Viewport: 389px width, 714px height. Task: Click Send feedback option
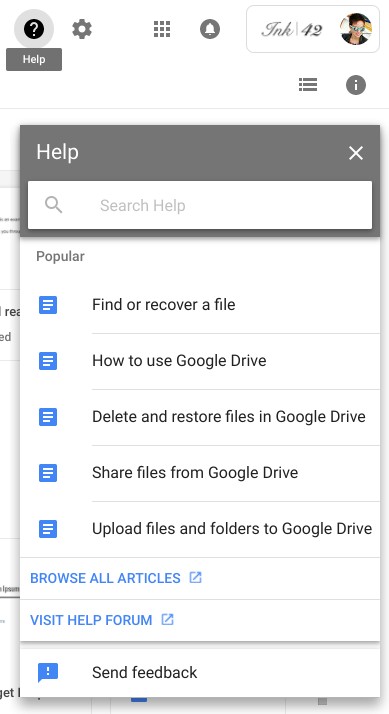[x=200, y=673]
